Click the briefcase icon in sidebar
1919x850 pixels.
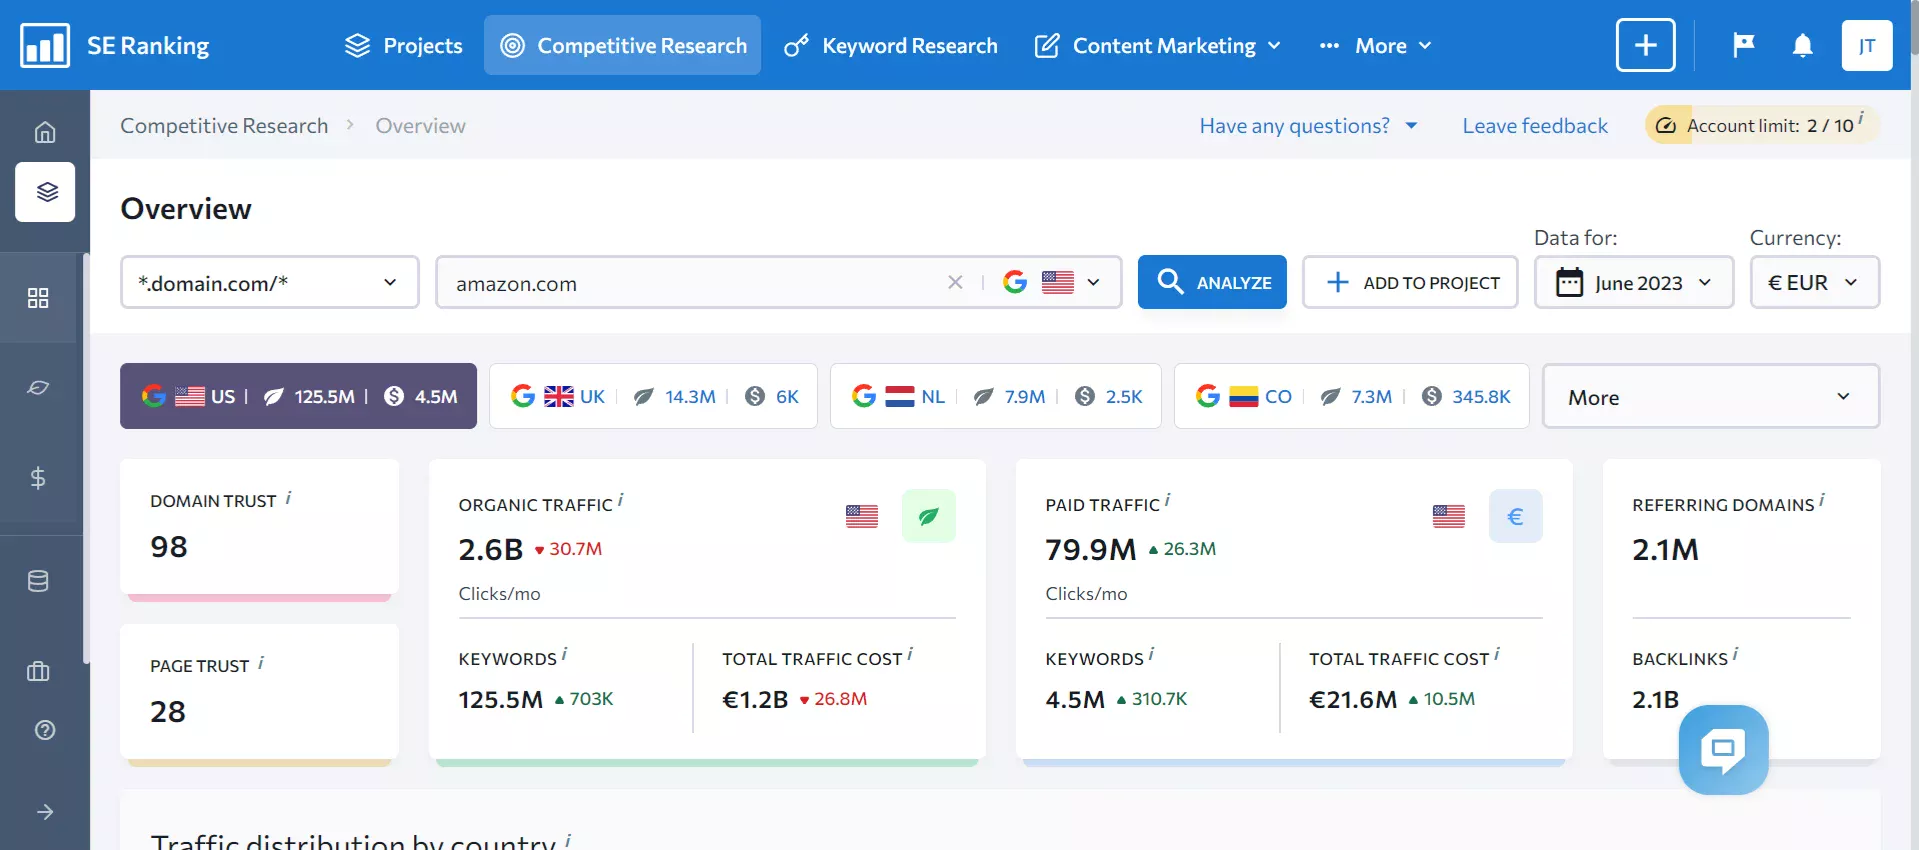(x=38, y=671)
